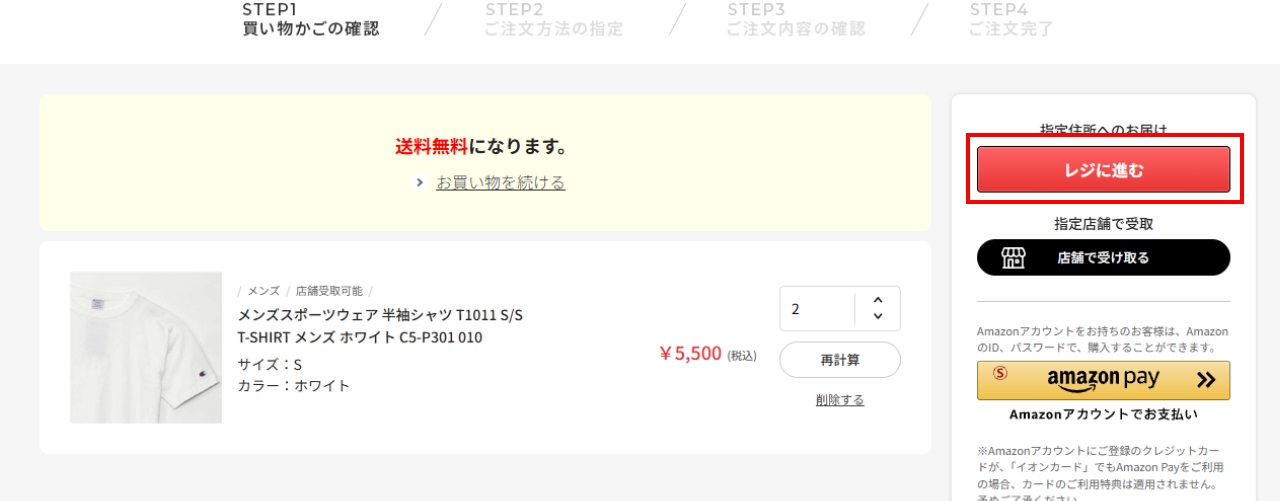Follow the お買い物を続ける link

500,183
